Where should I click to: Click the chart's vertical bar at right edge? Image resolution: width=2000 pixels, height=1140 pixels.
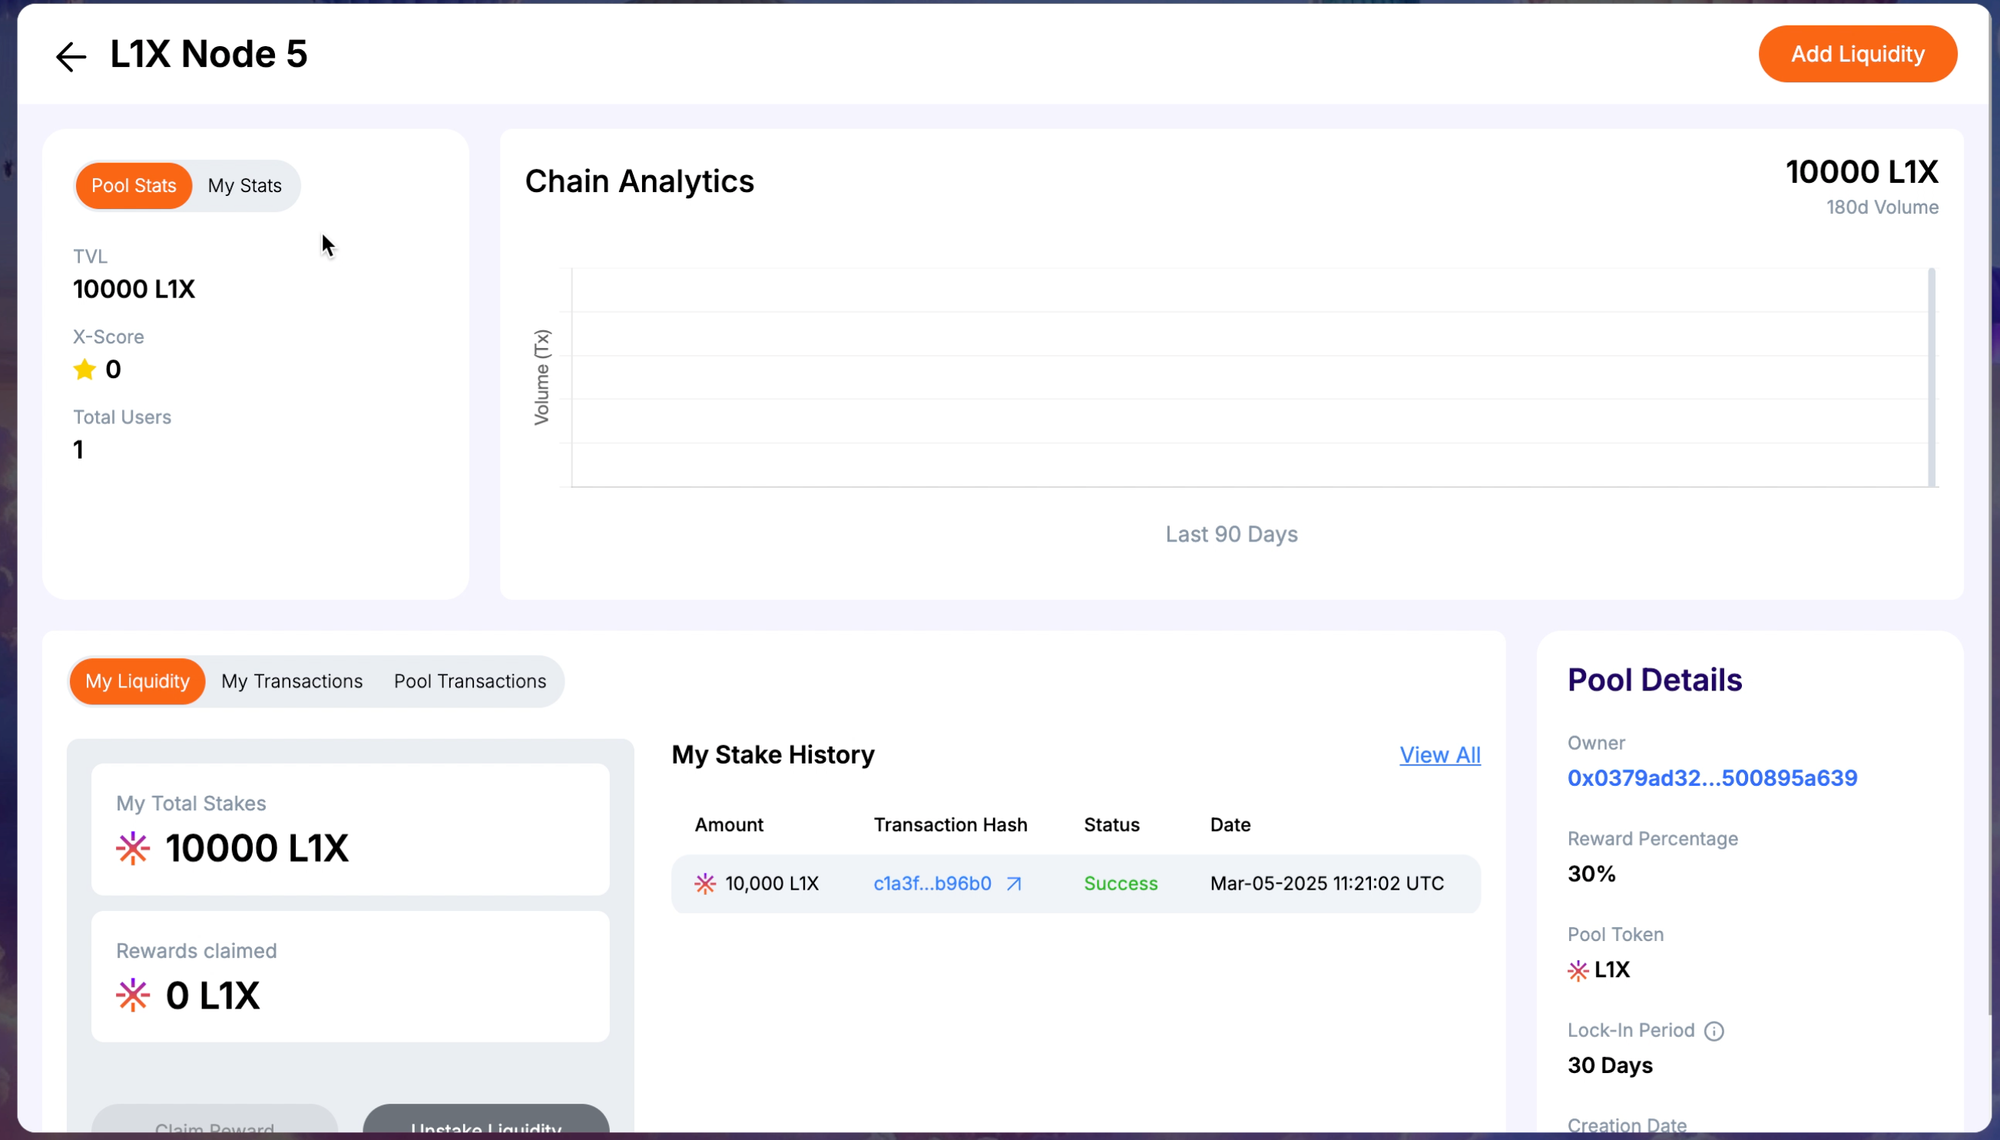click(1931, 377)
